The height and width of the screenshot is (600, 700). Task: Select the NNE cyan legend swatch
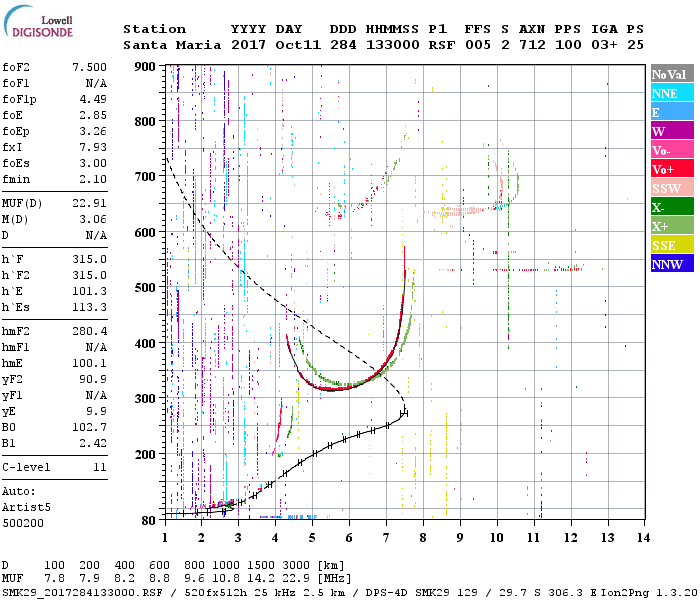click(x=672, y=93)
